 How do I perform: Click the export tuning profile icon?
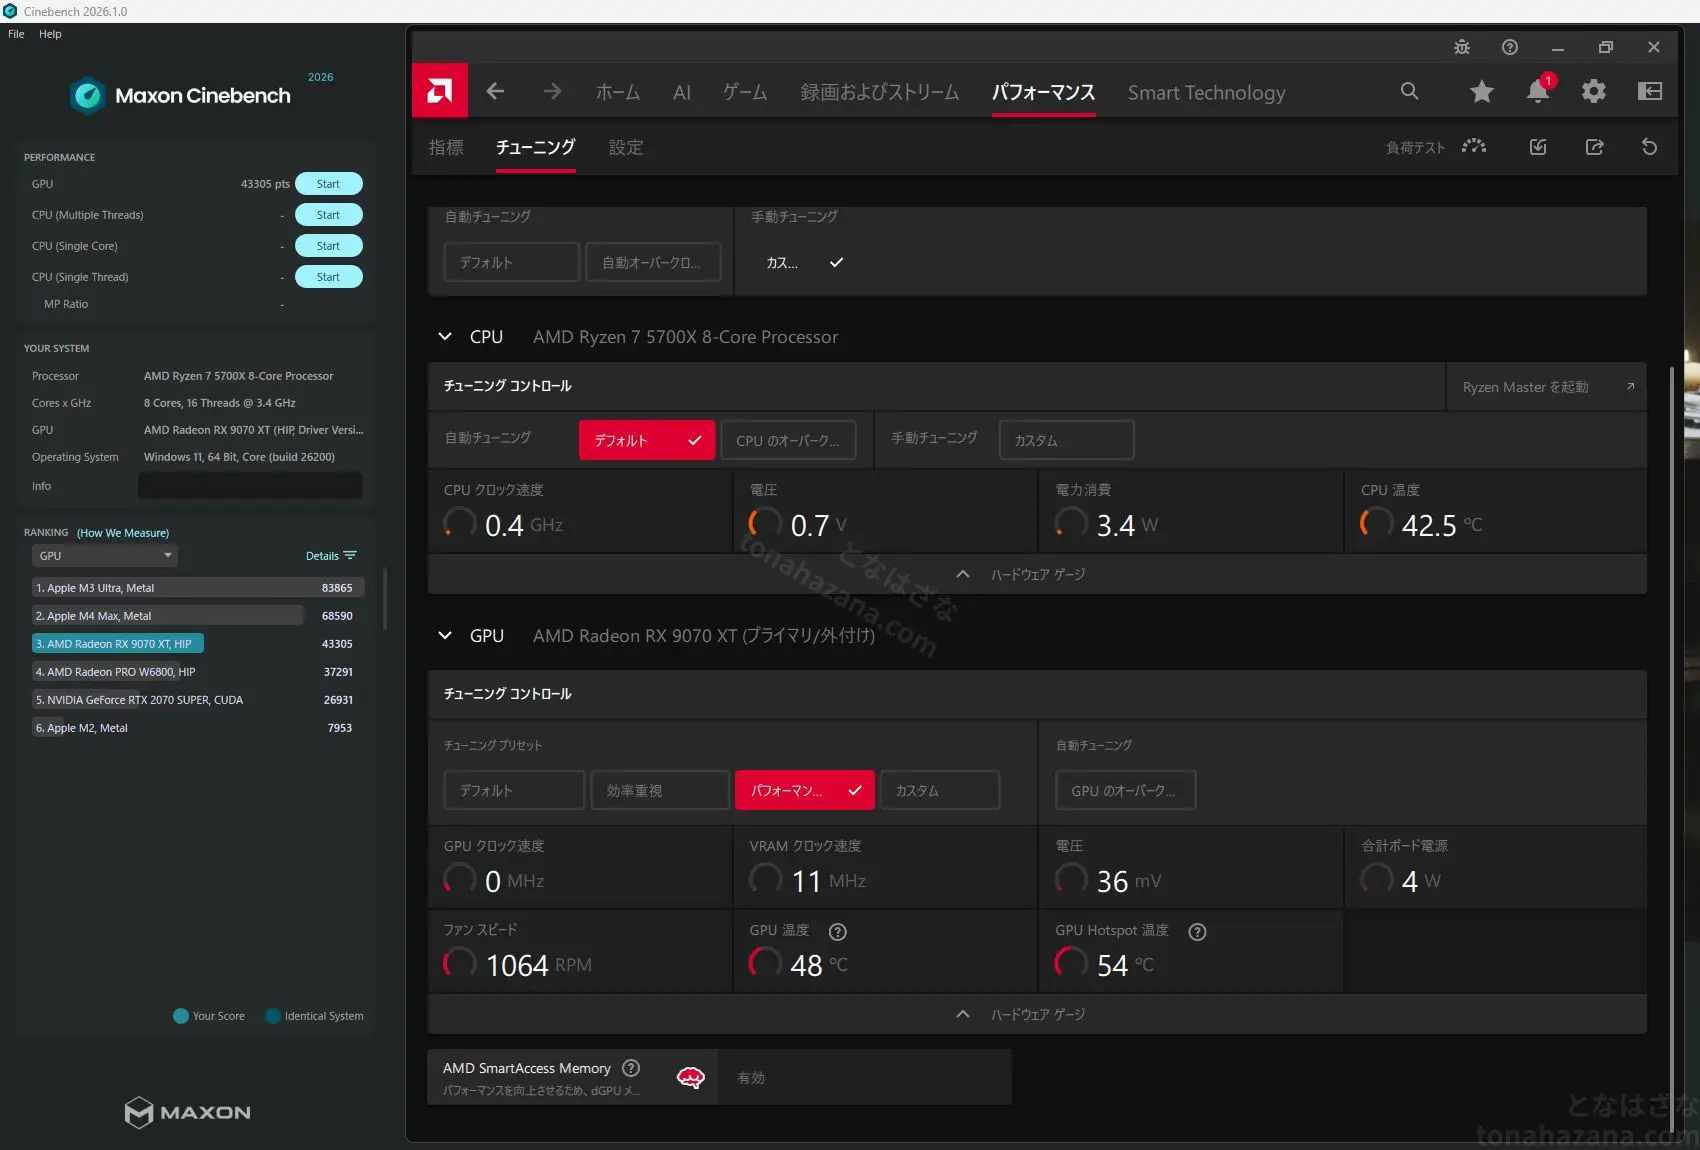click(x=1595, y=147)
